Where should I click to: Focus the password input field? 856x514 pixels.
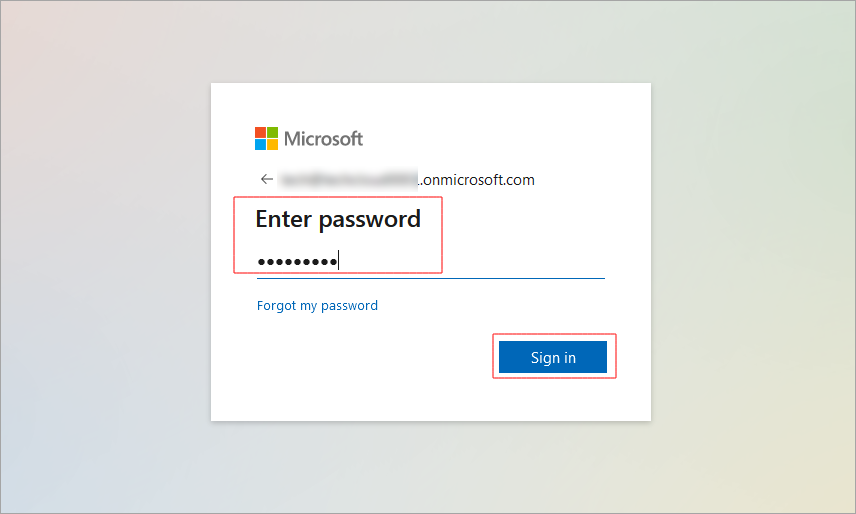(x=430, y=262)
